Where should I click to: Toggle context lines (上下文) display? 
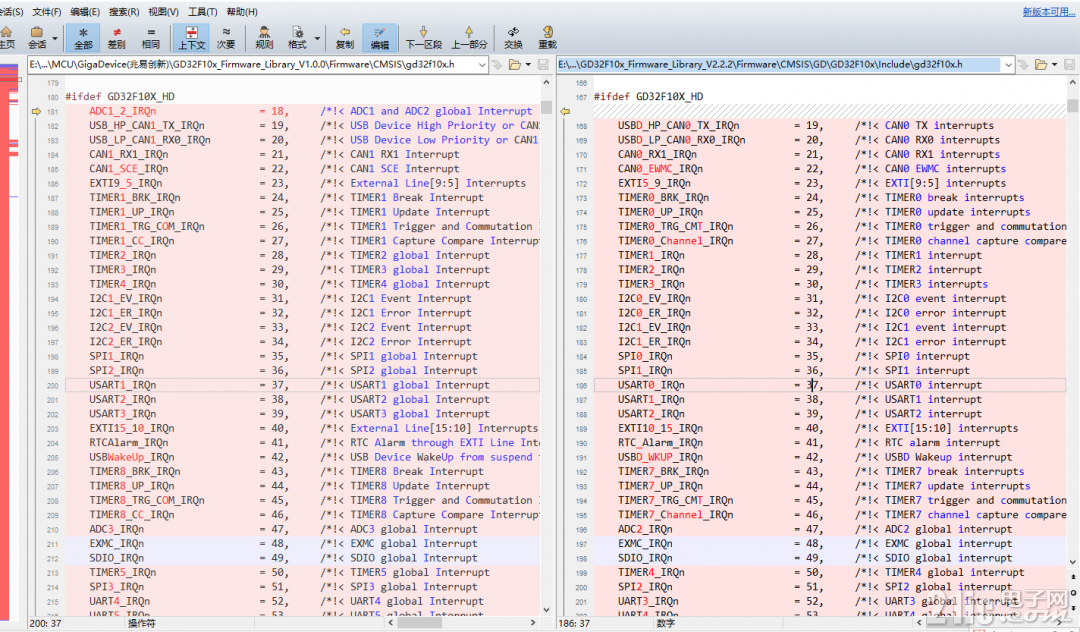191,37
